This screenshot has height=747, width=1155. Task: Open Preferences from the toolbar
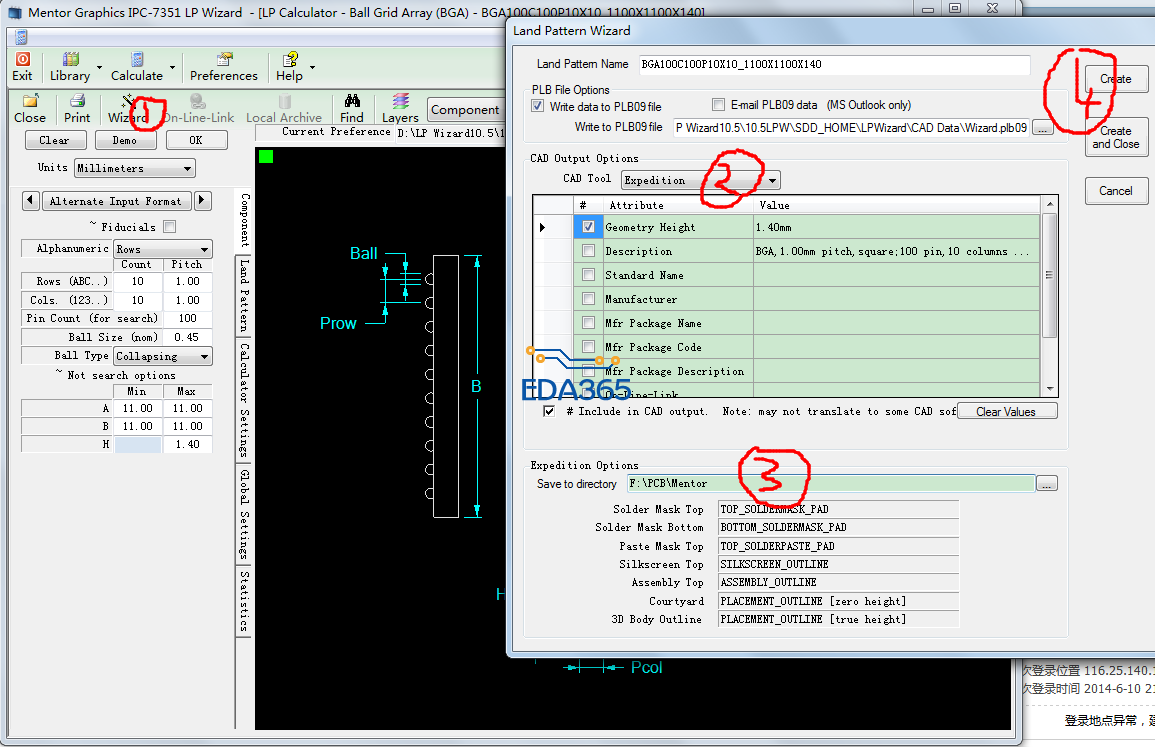point(224,66)
